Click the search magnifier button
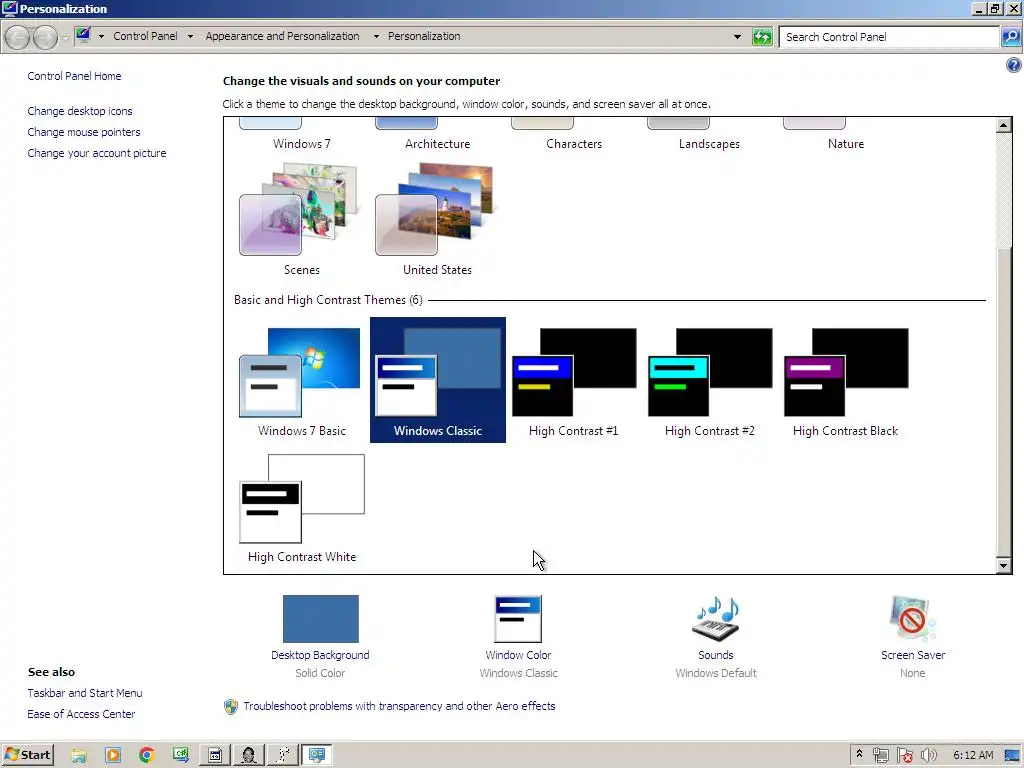The height and width of the screenshot is (768, 1024). pyautogui.click(x=1010, y=37)
